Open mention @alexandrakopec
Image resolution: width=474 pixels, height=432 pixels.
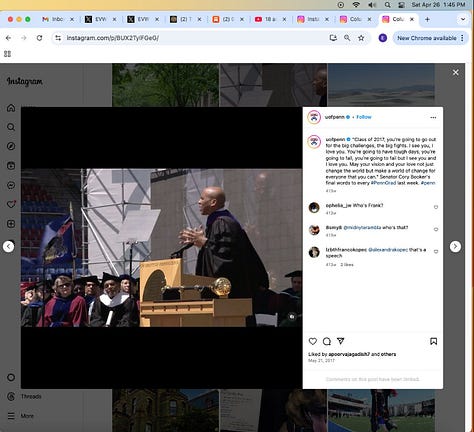point(388,250)
